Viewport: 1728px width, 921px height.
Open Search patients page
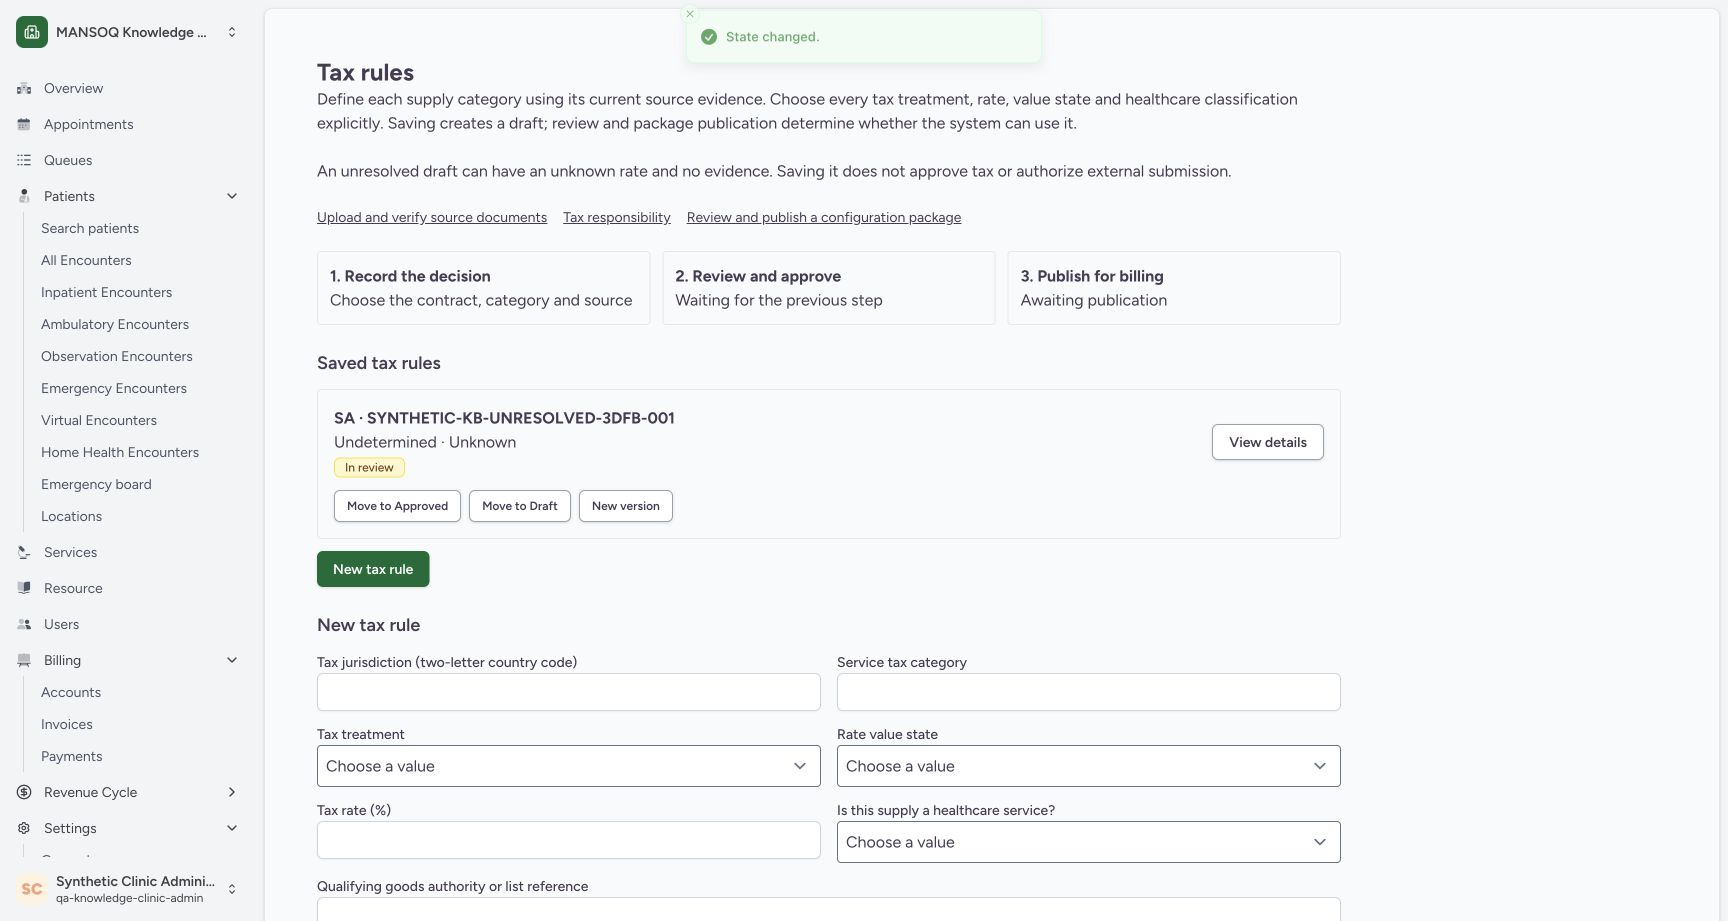(x=90, y=228)
